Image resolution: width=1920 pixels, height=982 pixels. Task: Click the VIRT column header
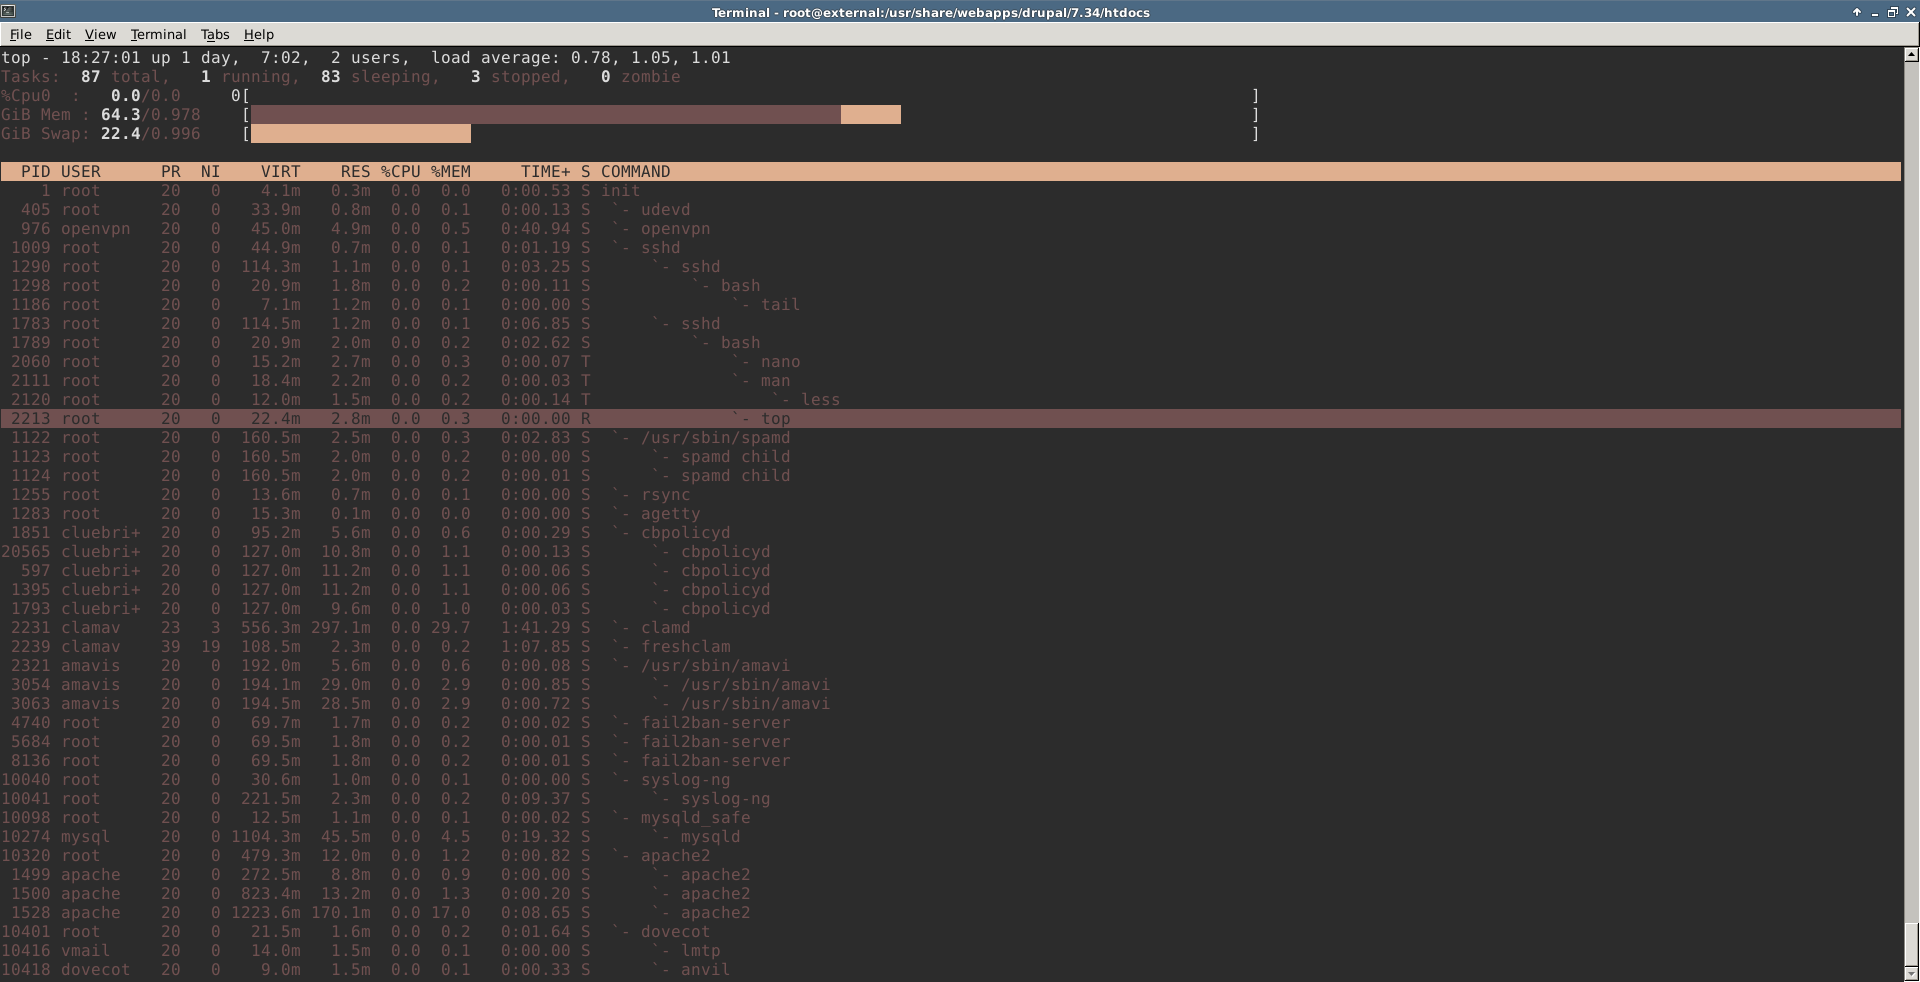[x=280, y=172]
